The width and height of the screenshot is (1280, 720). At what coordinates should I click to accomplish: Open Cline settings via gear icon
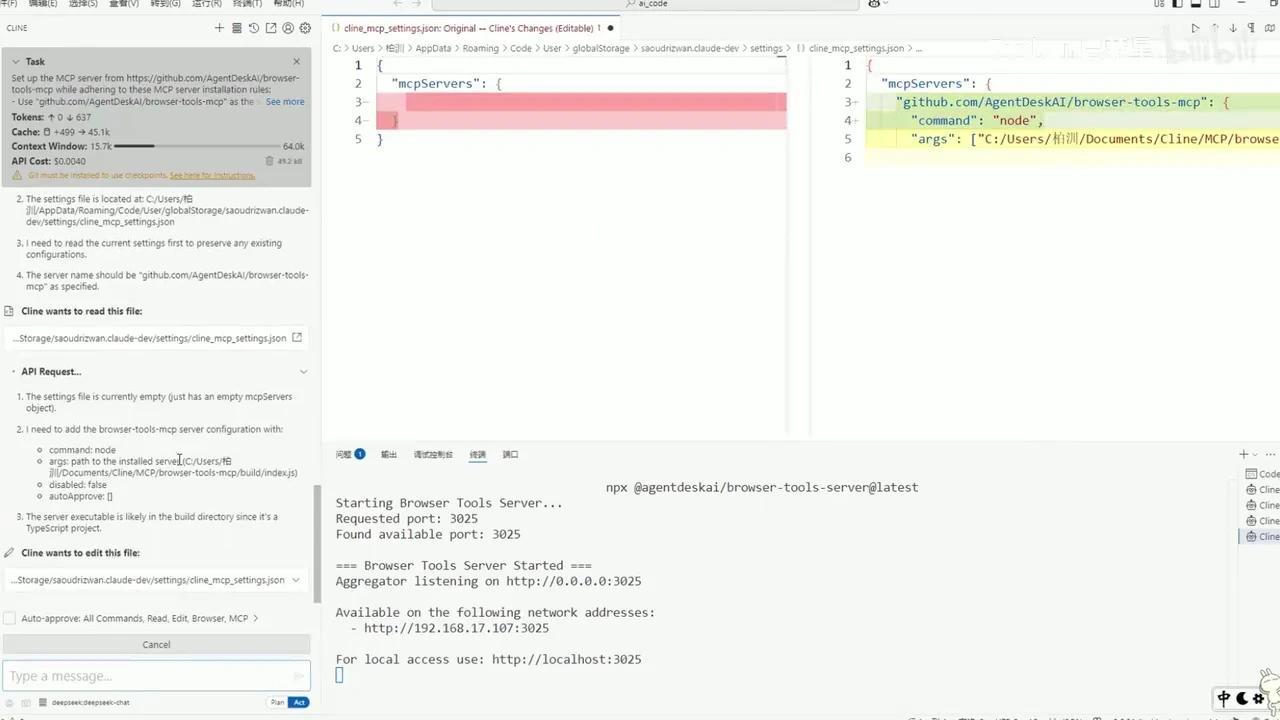tap(305, 28)
